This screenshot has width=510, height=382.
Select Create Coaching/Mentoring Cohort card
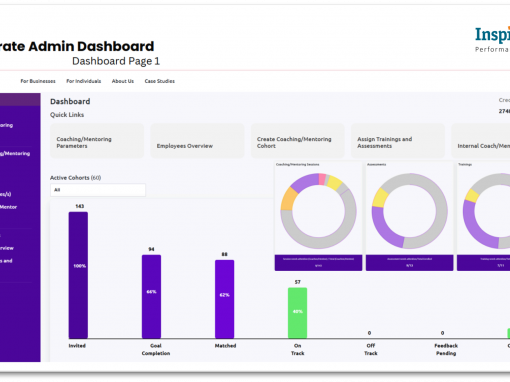coord(298,141)
